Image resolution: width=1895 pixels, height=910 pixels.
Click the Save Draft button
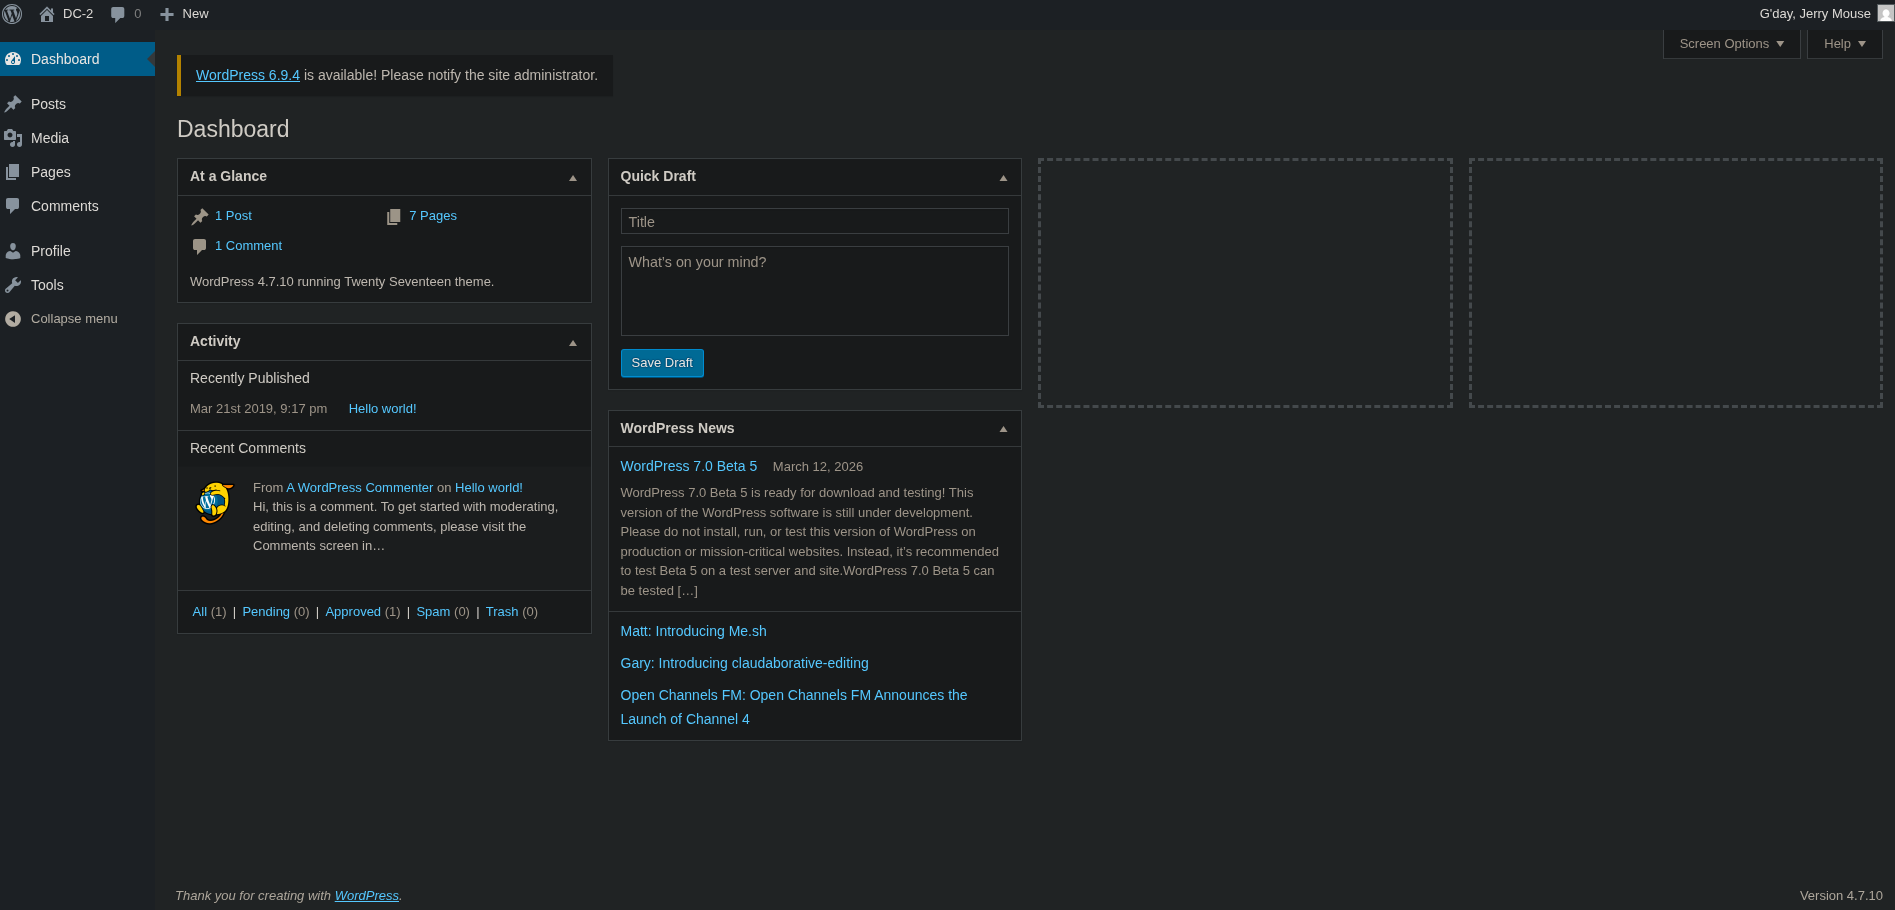coord(662,363)
